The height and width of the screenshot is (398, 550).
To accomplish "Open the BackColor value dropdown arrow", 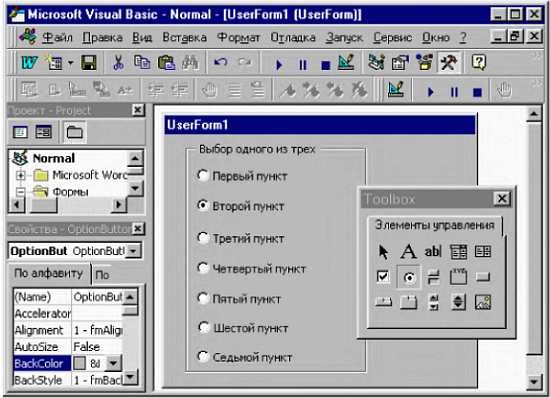I will [114, 364].
